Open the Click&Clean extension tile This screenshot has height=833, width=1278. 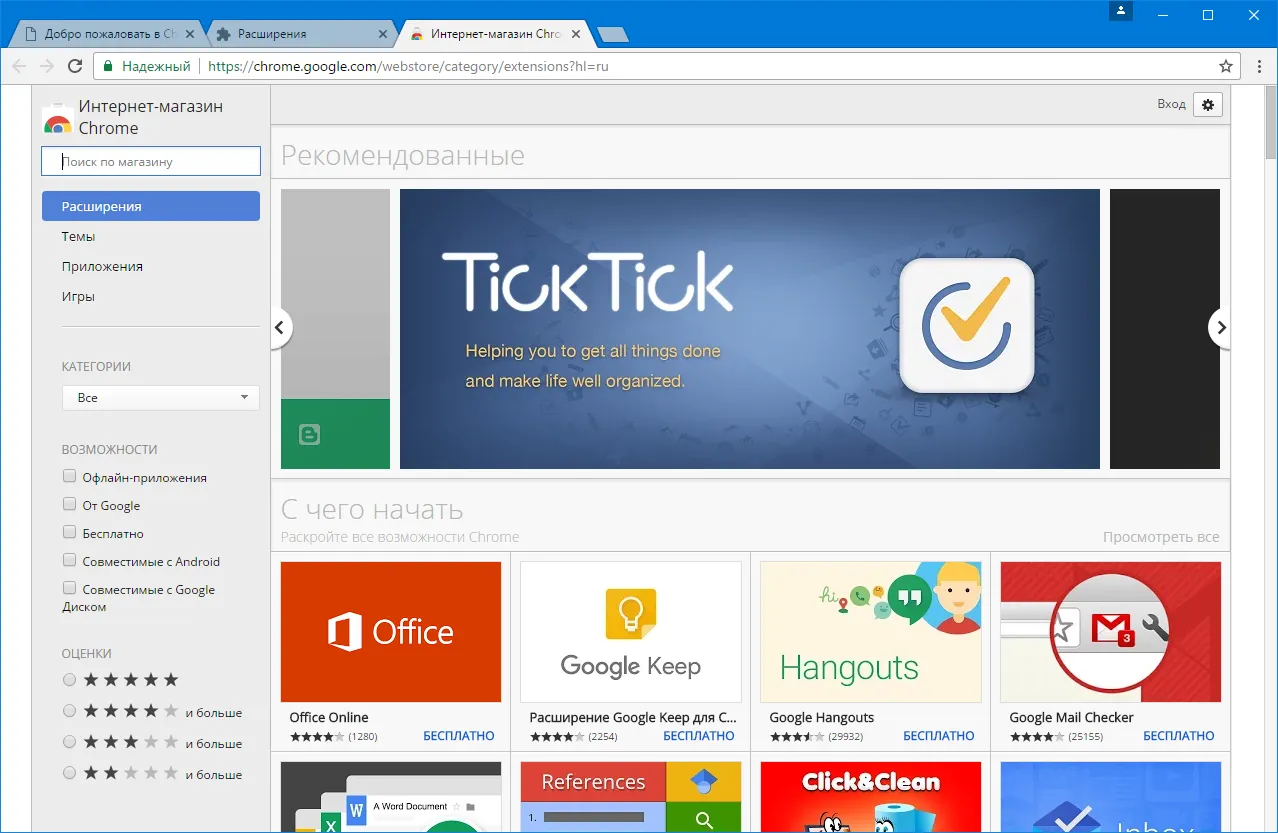click(x=871, y=797)
